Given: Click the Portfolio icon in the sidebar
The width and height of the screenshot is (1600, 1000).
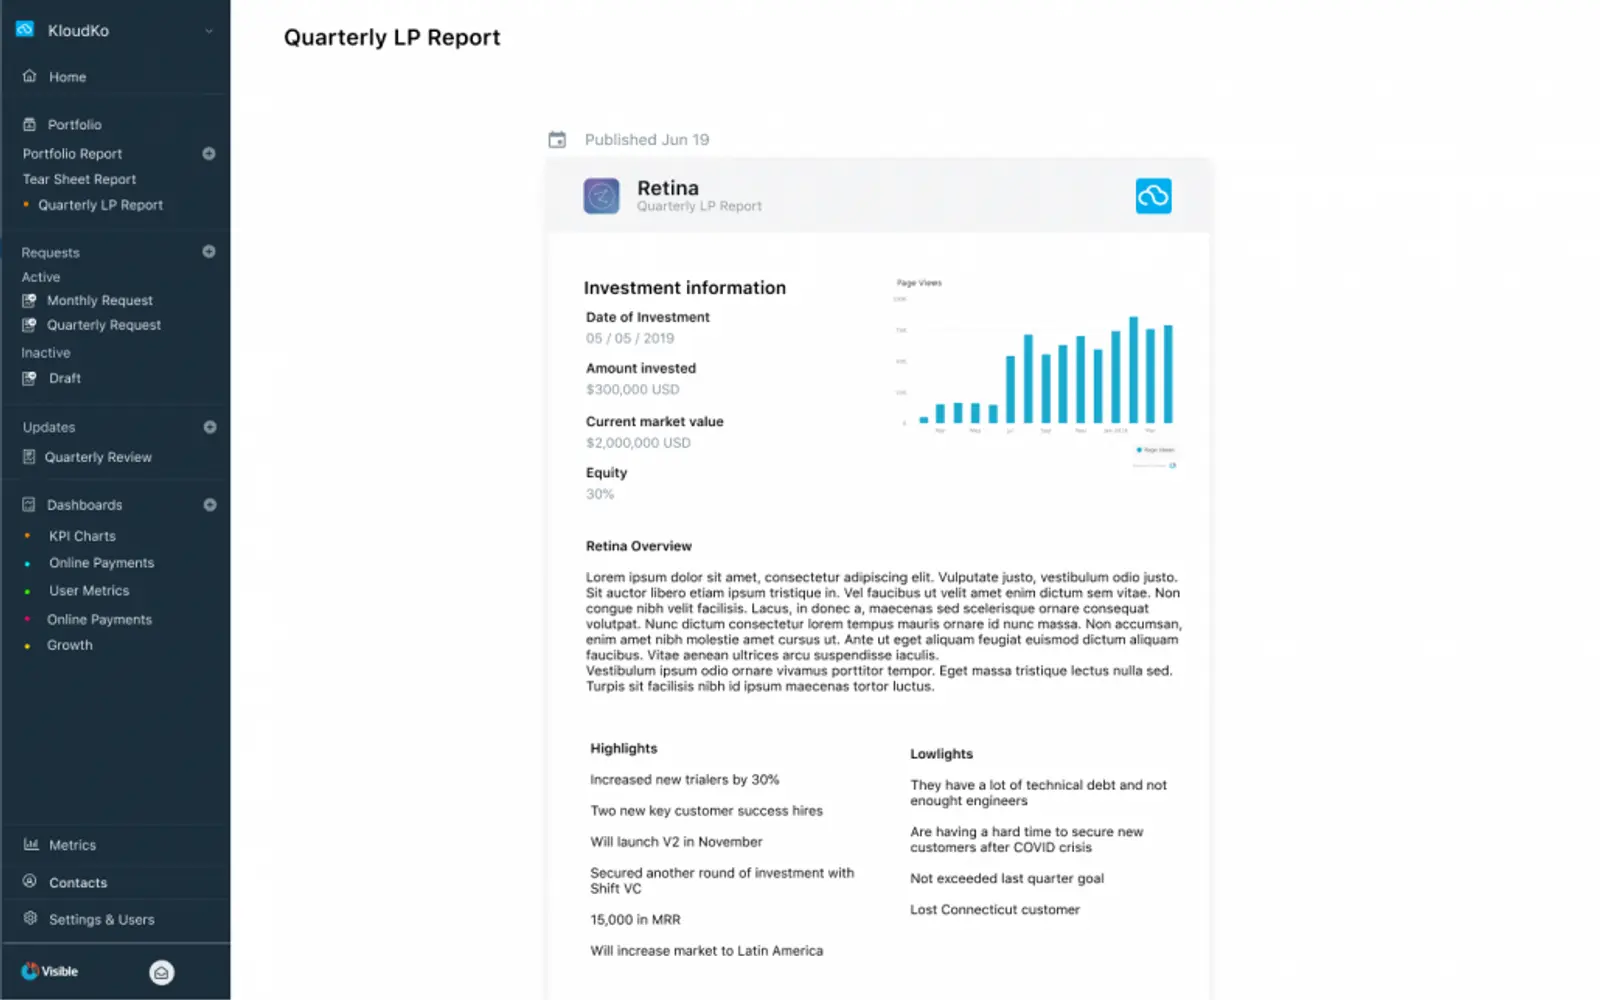Looking at the screenshot, I should 29,125.
